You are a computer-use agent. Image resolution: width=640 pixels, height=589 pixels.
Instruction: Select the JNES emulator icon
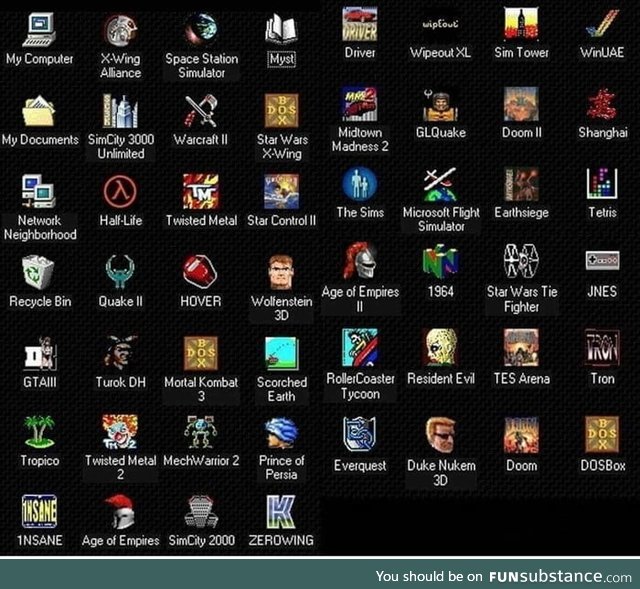coord(602,260)
